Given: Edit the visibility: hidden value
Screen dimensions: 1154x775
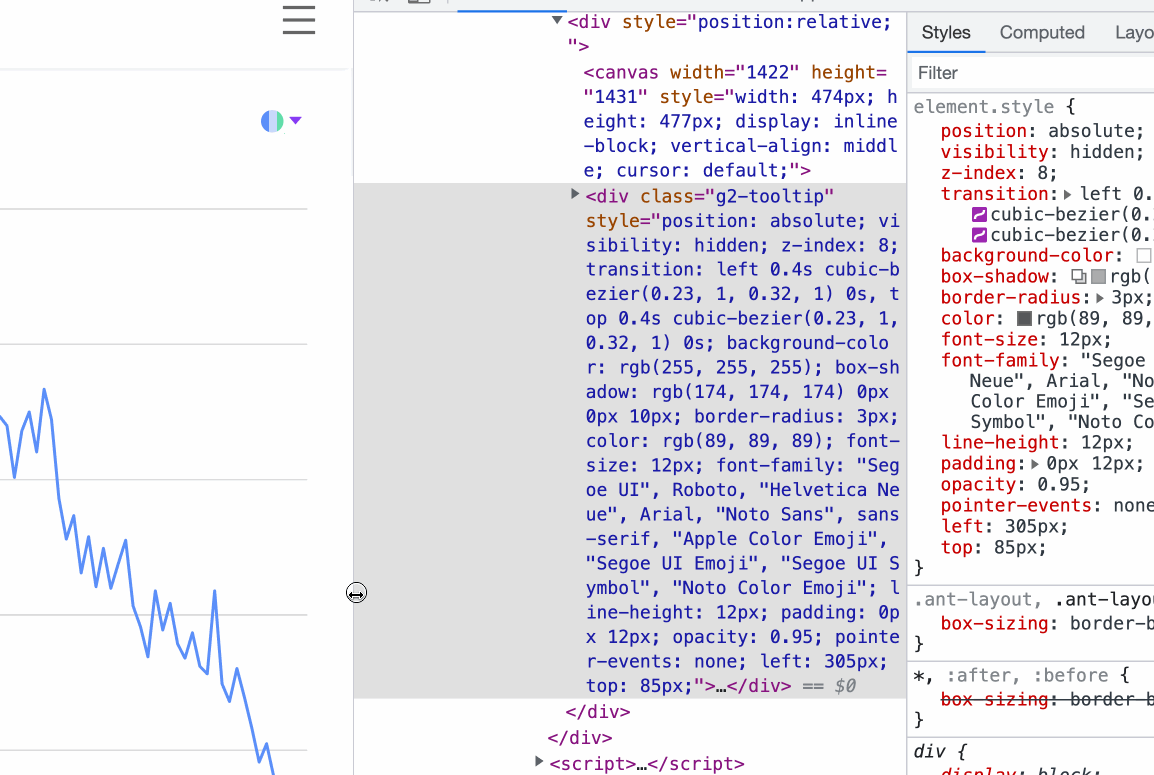Looking at the screenshot, I should (x=1102, y=152).
